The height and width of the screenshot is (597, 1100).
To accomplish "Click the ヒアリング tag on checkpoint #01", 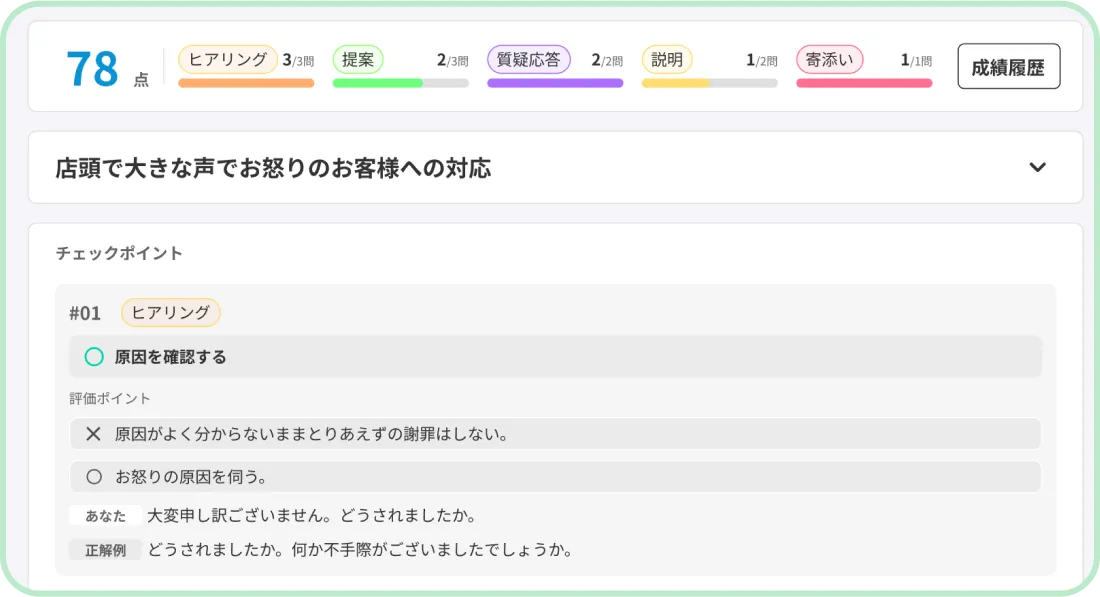I will [170, 312].
